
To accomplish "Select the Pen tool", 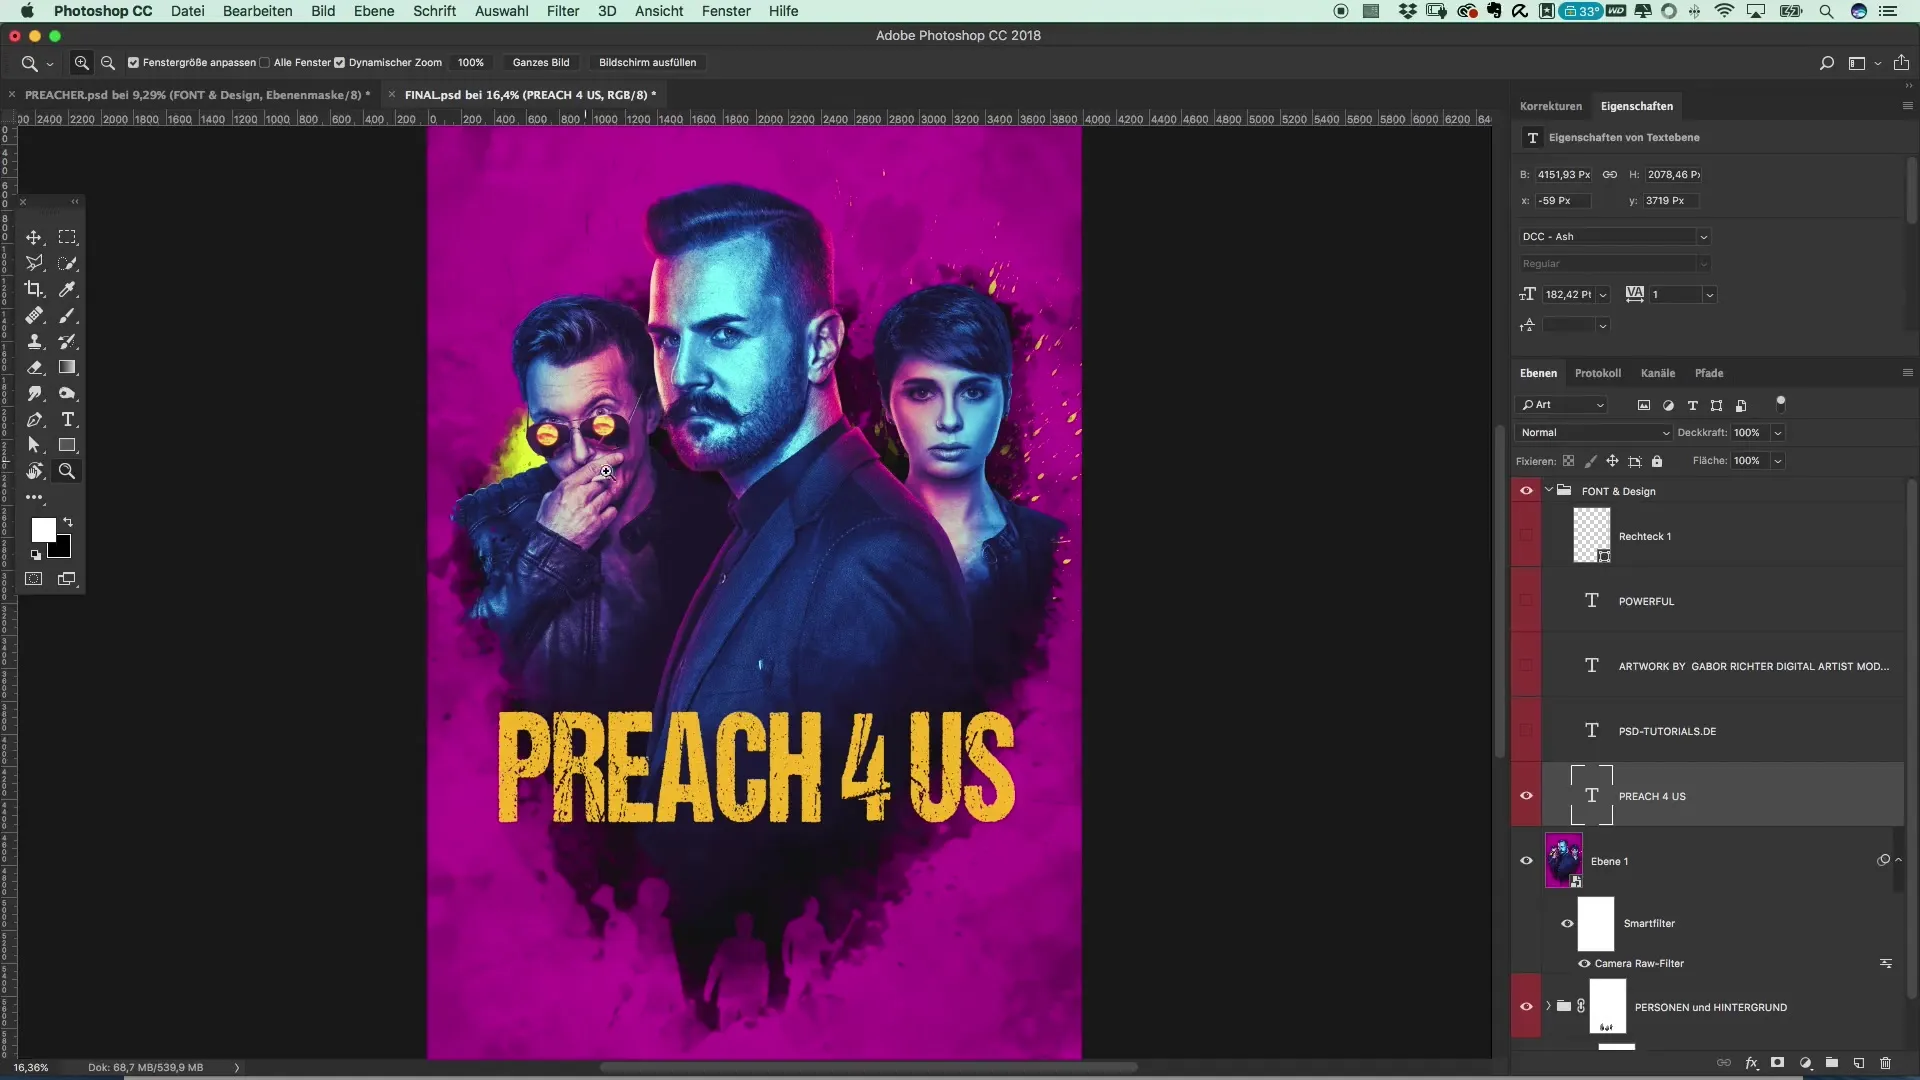I will click(34, 419).
